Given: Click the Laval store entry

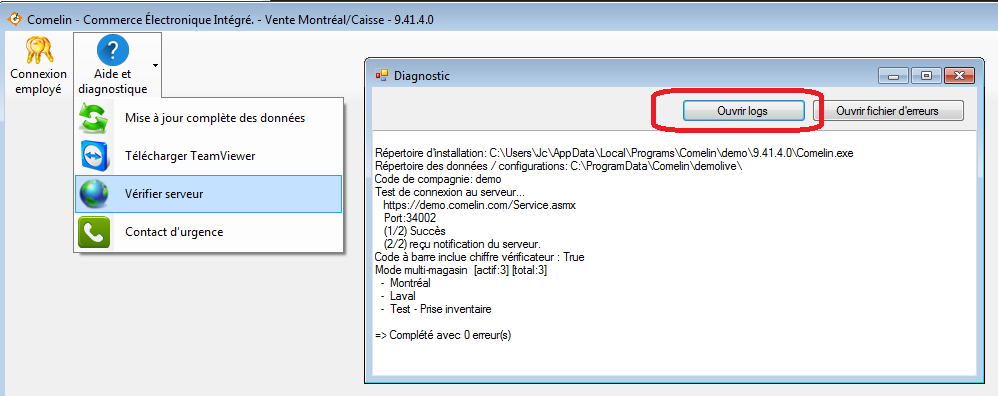Looking at the screenshot, I should point(398,296).
